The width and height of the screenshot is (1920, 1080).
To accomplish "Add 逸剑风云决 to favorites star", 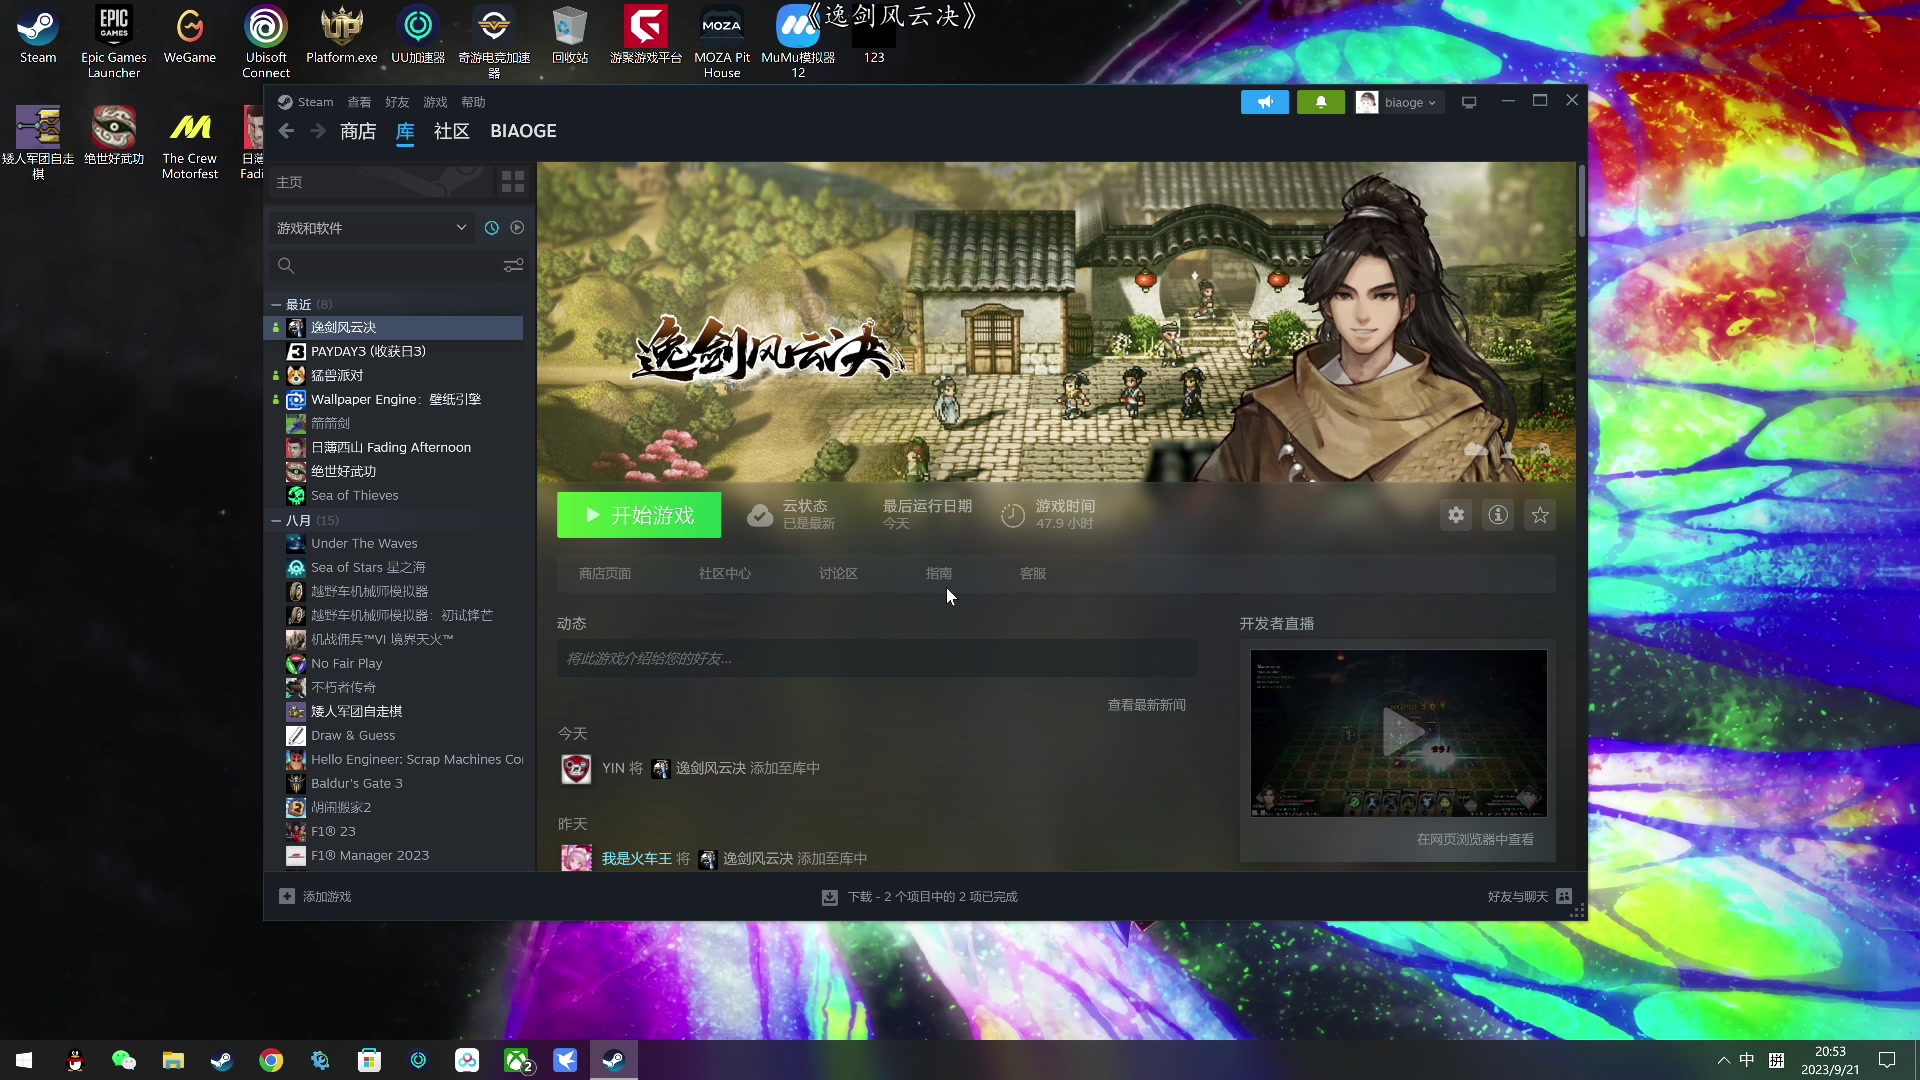I will (x=1540, y=515).
